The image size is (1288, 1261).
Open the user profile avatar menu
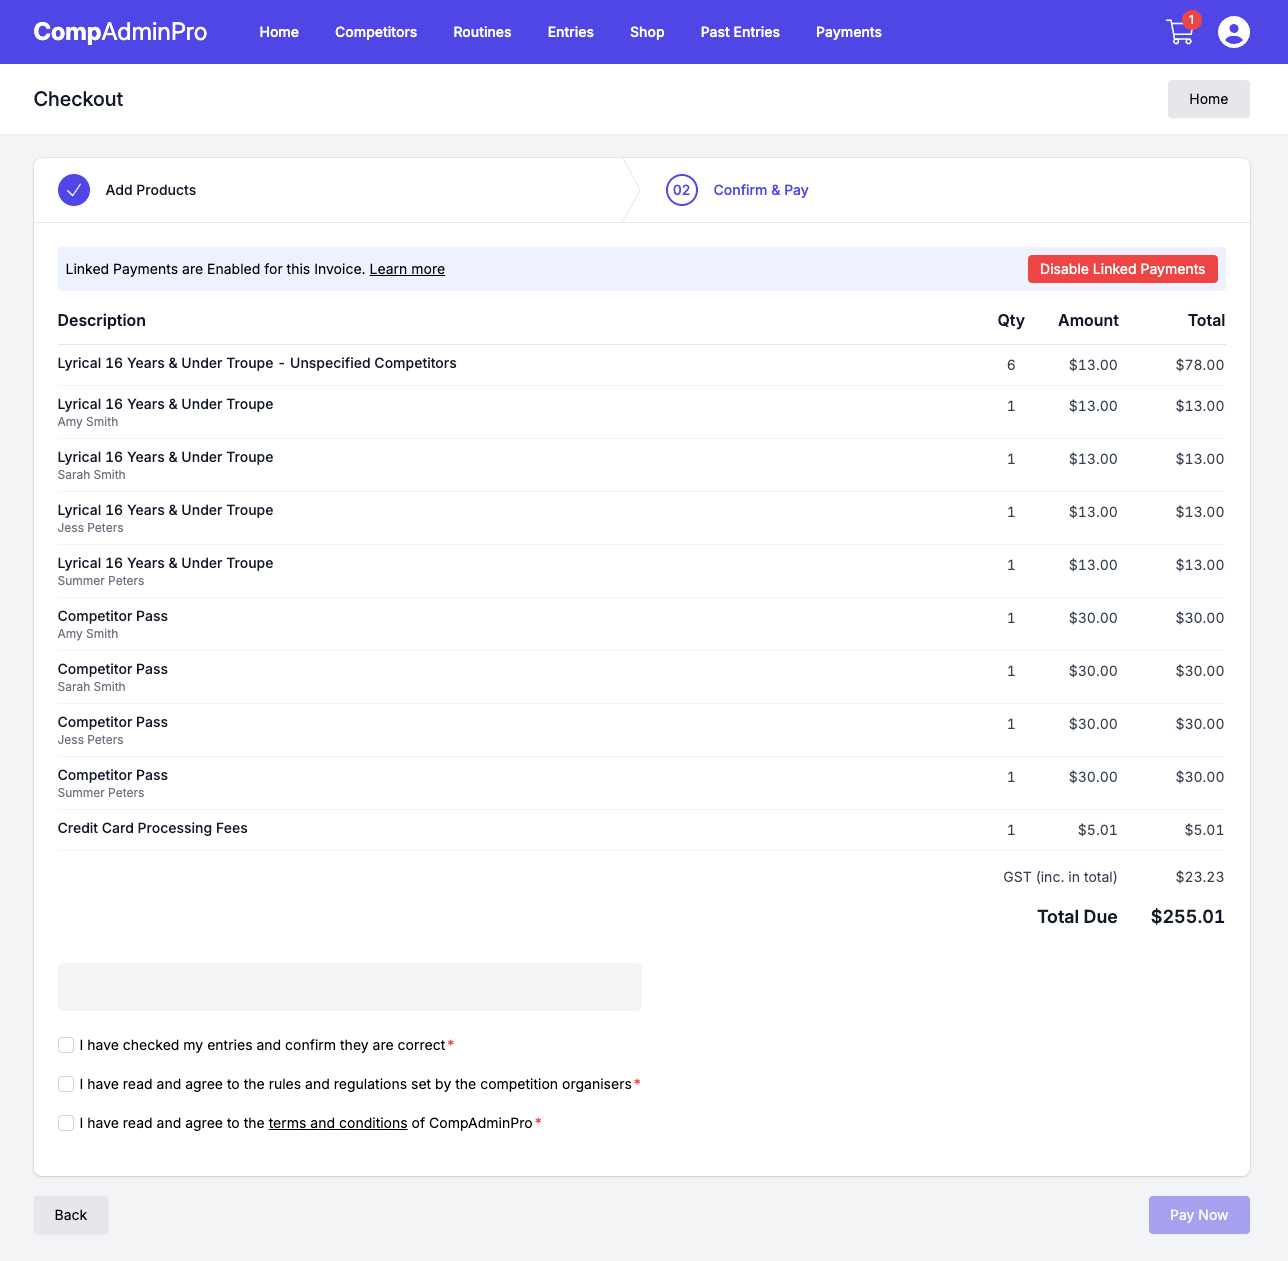1234,32
